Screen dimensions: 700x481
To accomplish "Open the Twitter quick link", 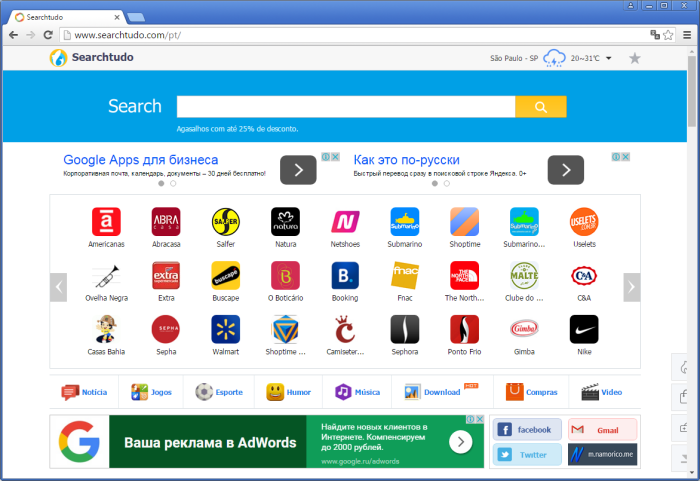I will pyautogui.click(x=527, y=455).
